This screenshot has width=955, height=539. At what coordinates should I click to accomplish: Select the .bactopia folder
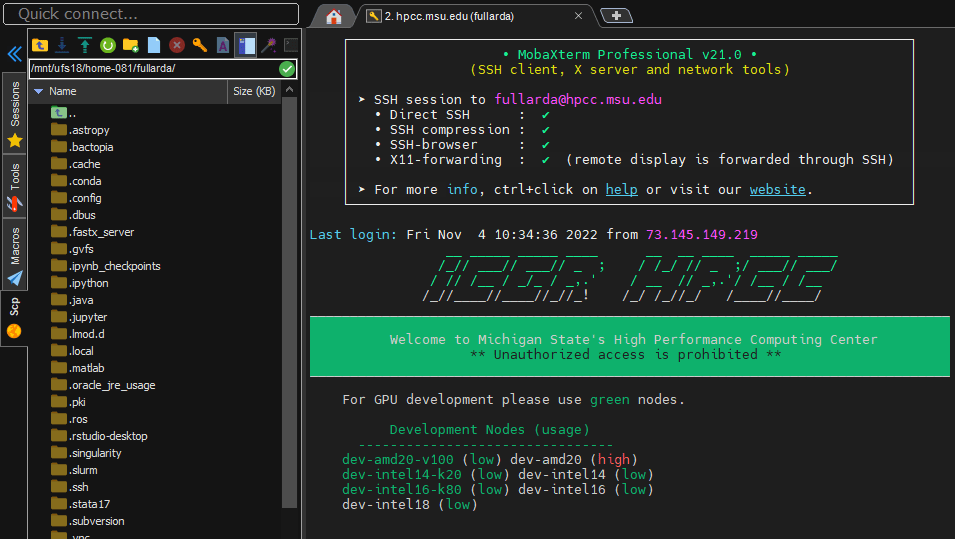pos(82,147)
